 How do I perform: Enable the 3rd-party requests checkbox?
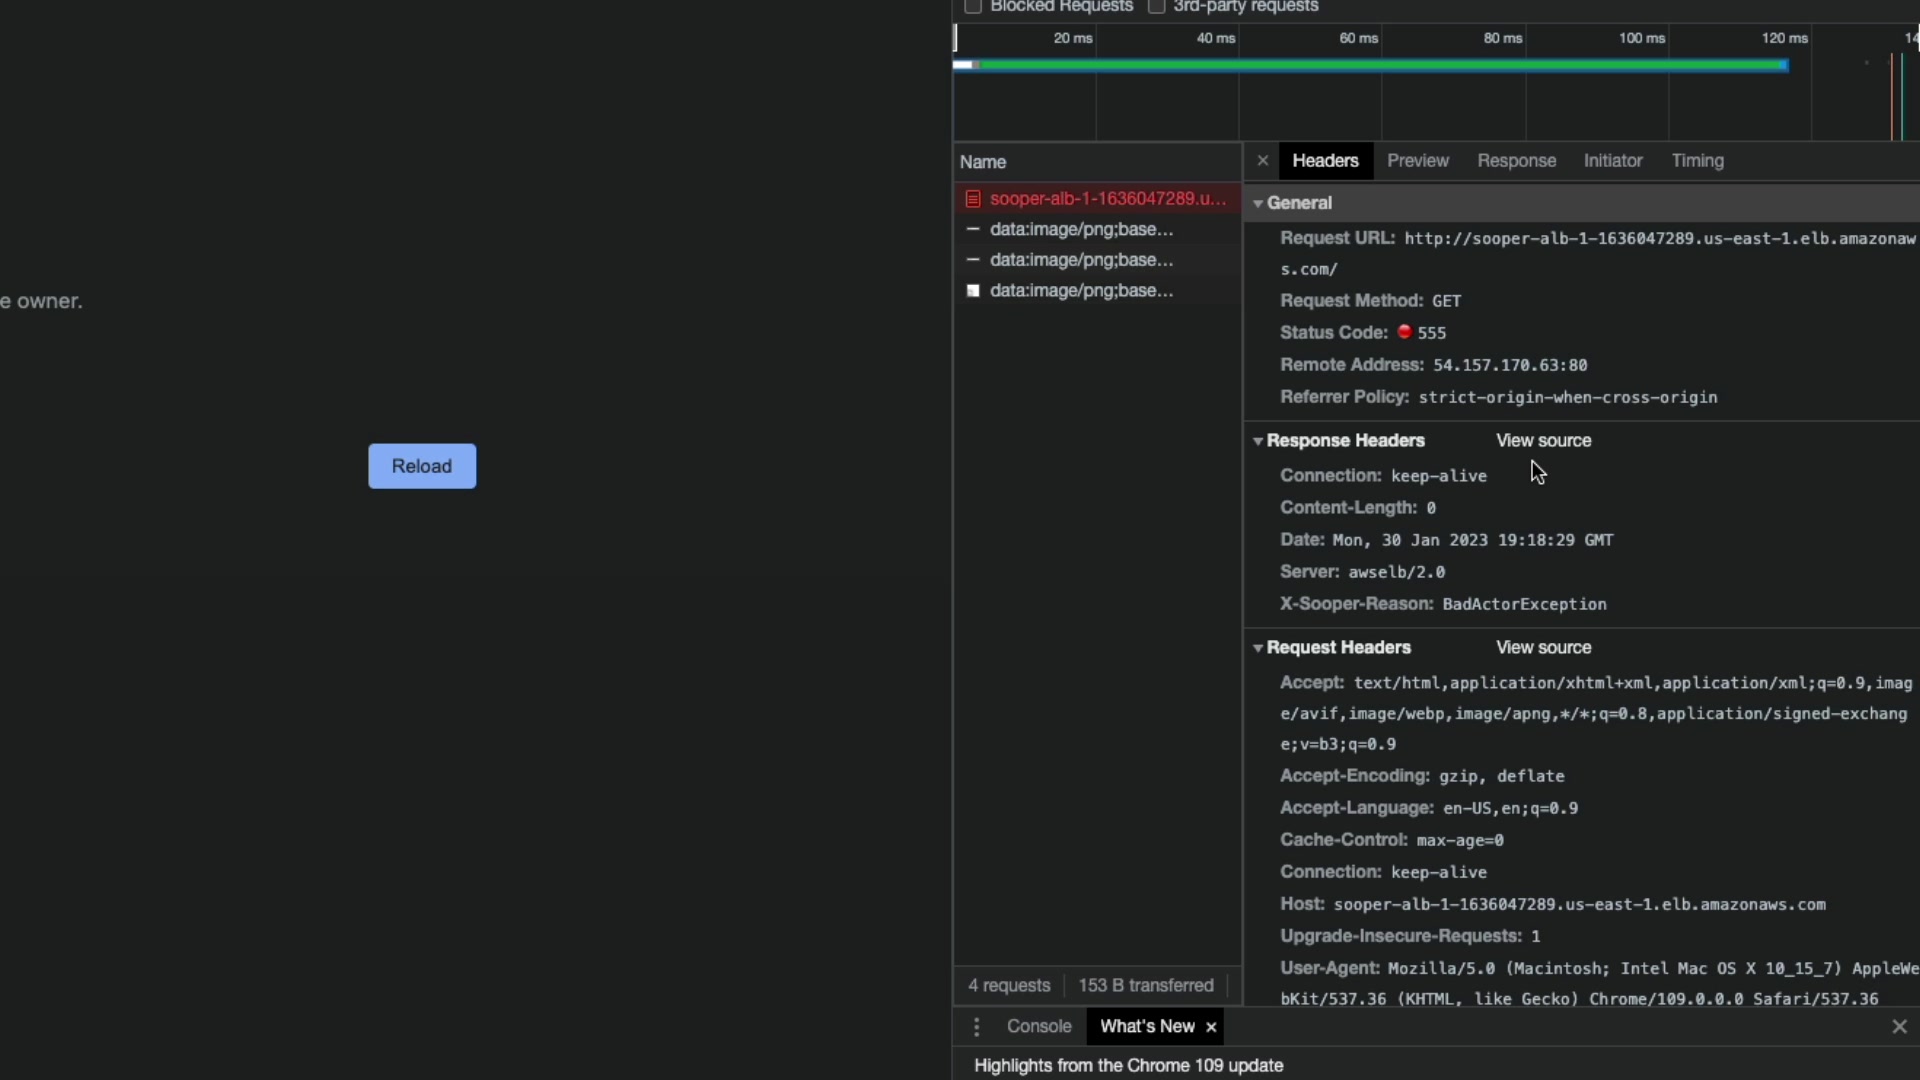point(1156,7)
